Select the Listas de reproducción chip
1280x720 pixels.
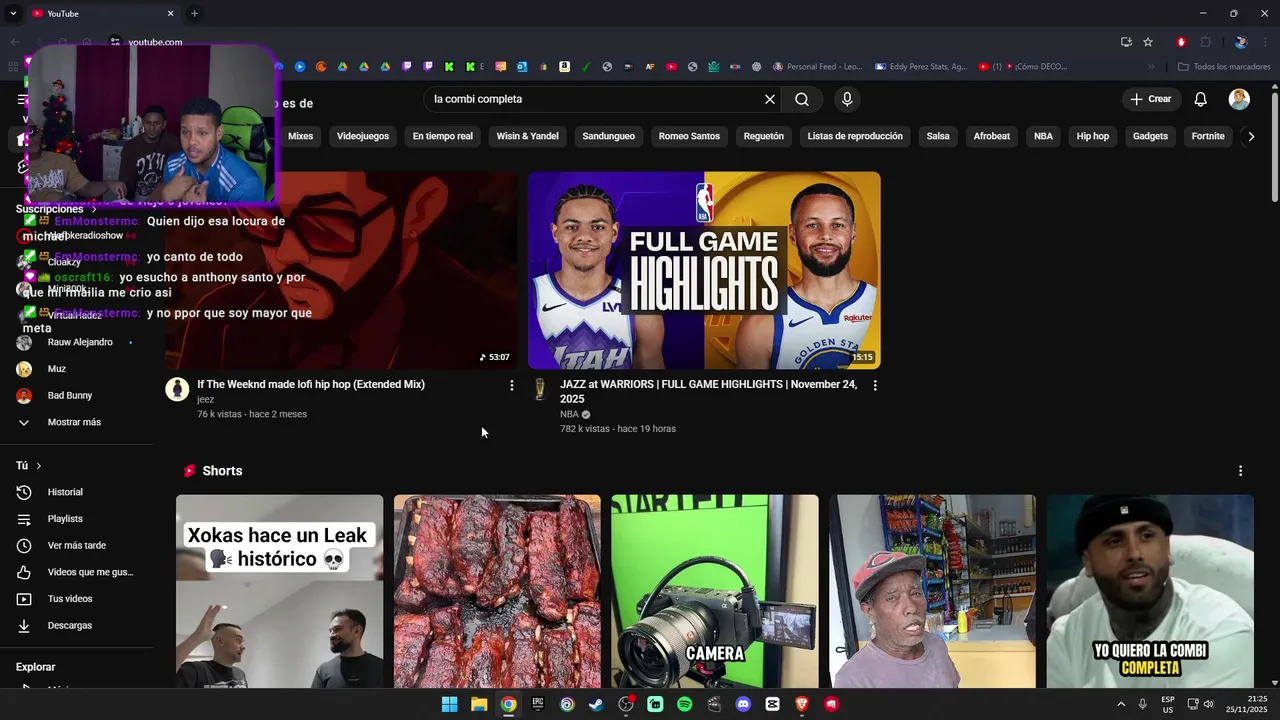coord(855,136)
